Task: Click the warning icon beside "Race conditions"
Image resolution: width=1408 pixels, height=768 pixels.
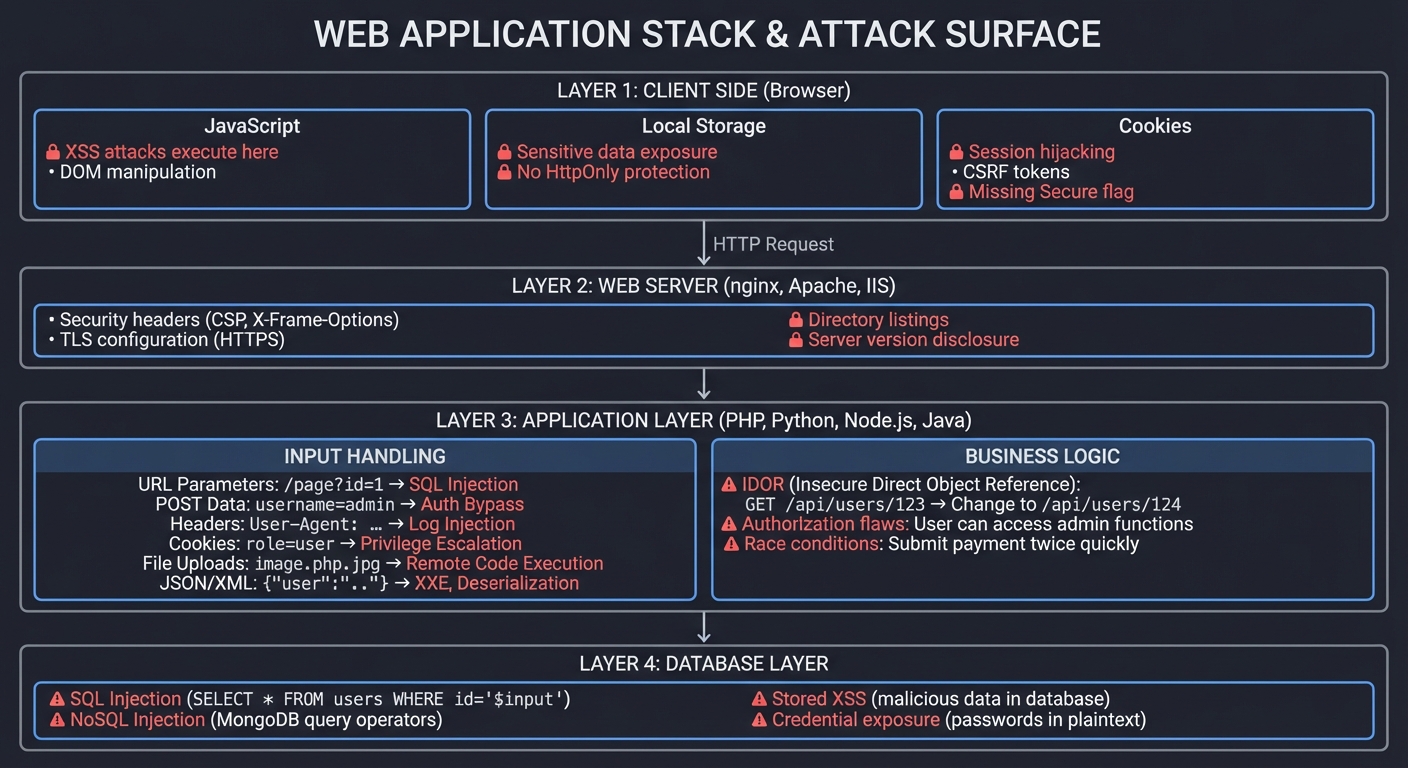Action: pyautogui.click(x=729, y=544)
